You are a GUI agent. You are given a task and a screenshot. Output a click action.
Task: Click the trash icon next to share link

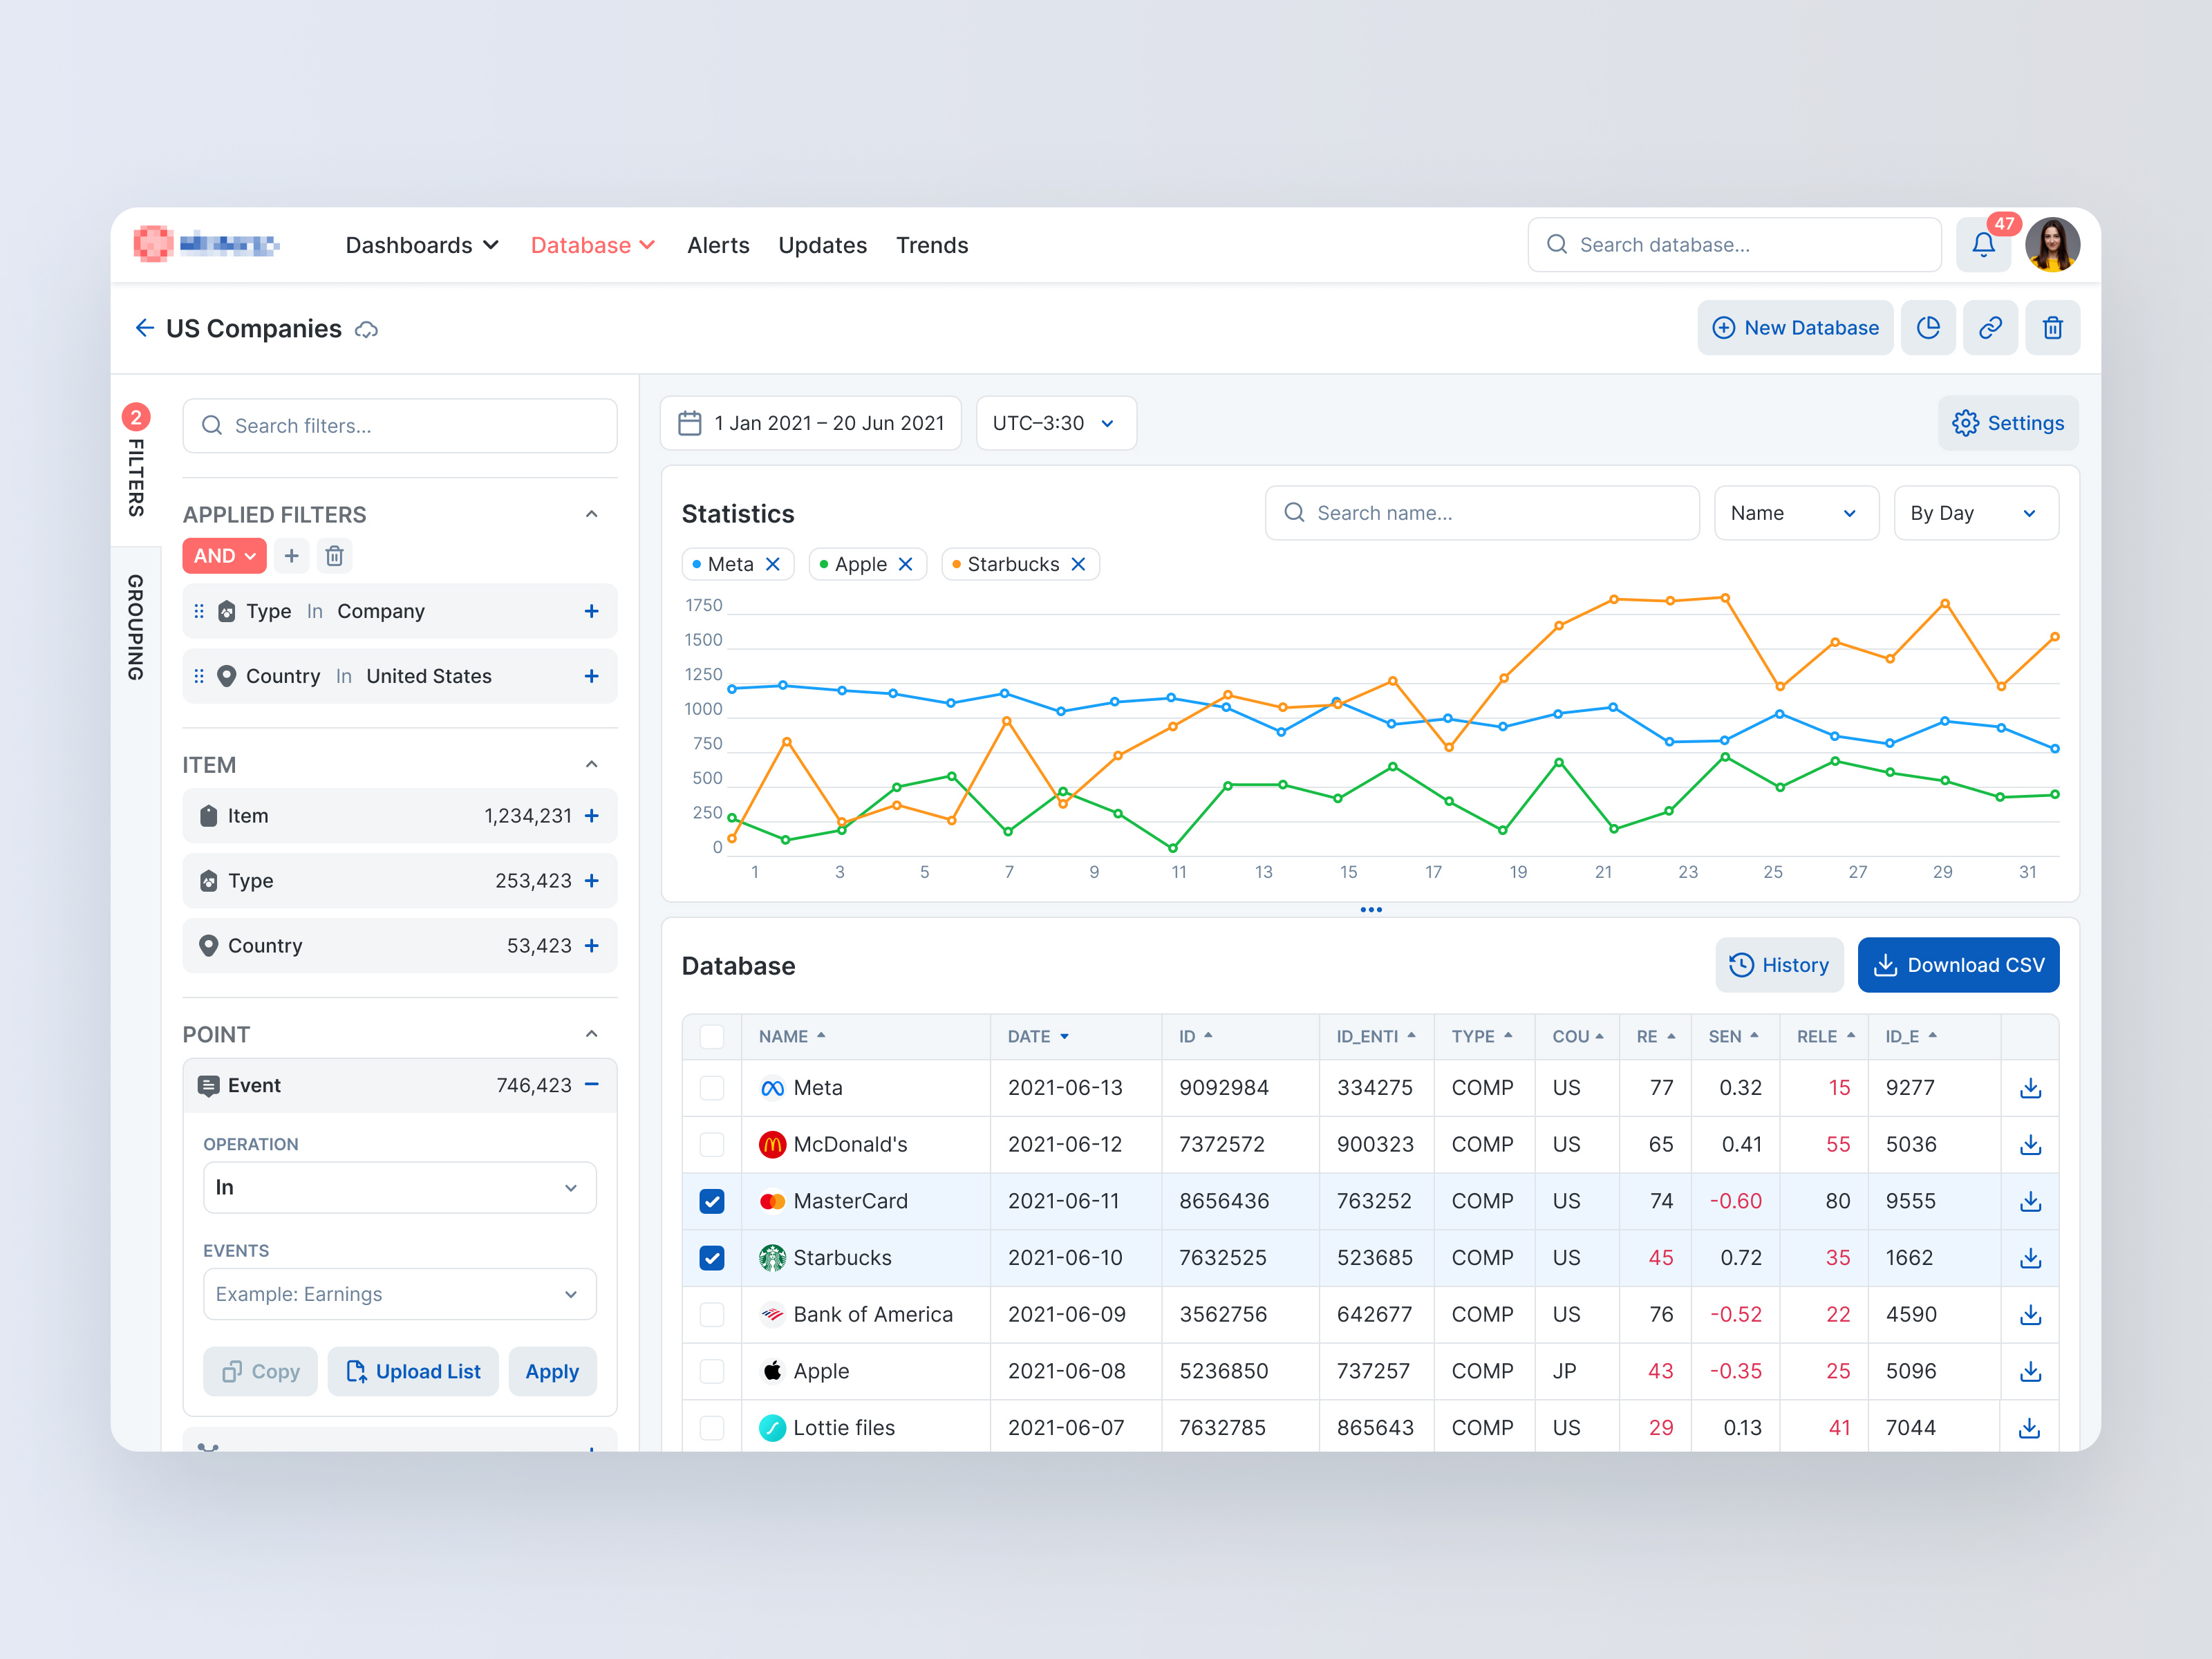coord(2053,328)
